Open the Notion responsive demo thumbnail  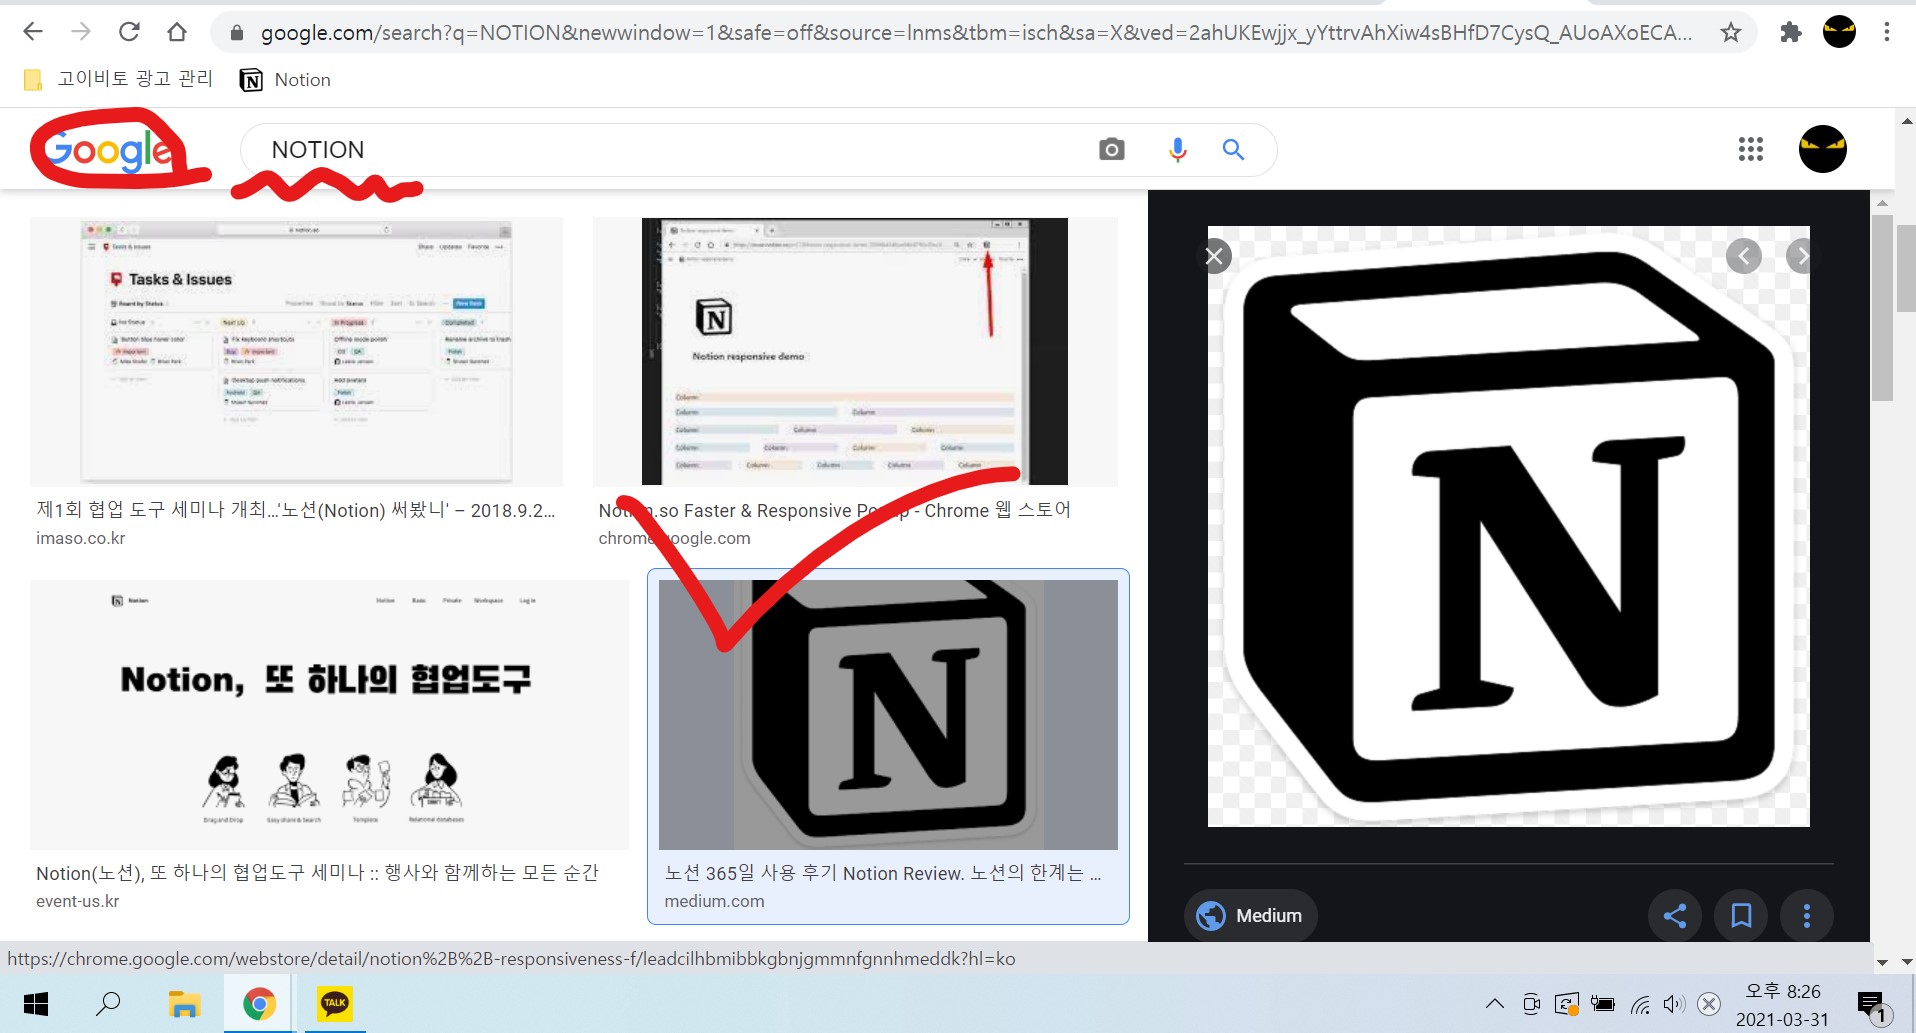click(x=855, y=351)
